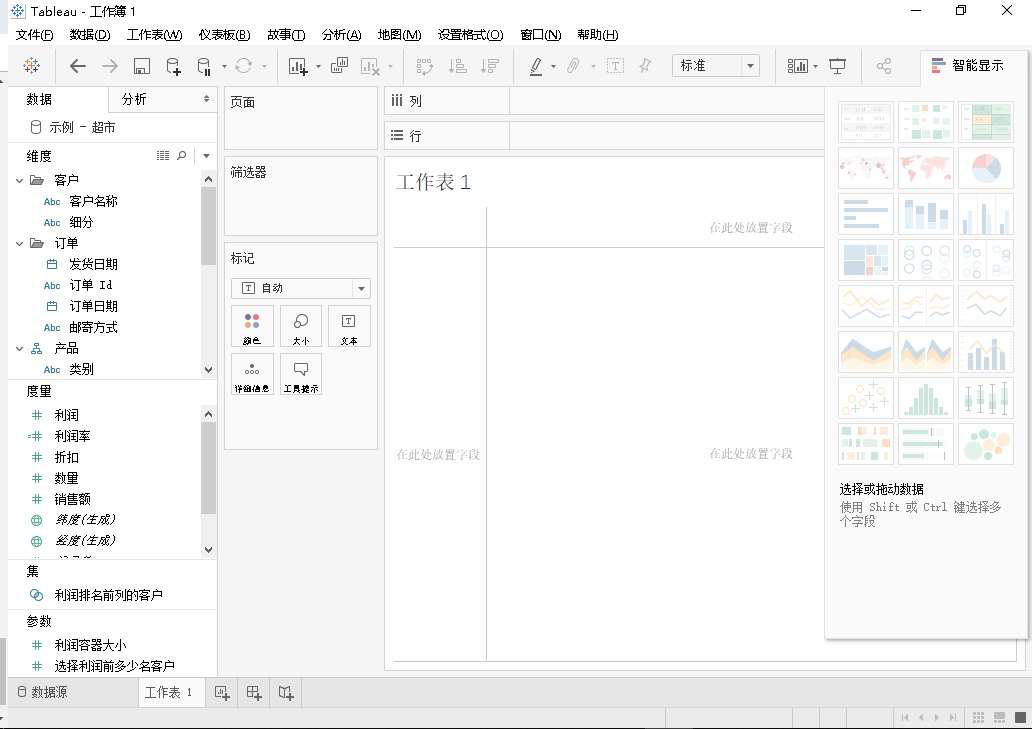Click the save workbook icon
1032x729 pixels.
142,66
